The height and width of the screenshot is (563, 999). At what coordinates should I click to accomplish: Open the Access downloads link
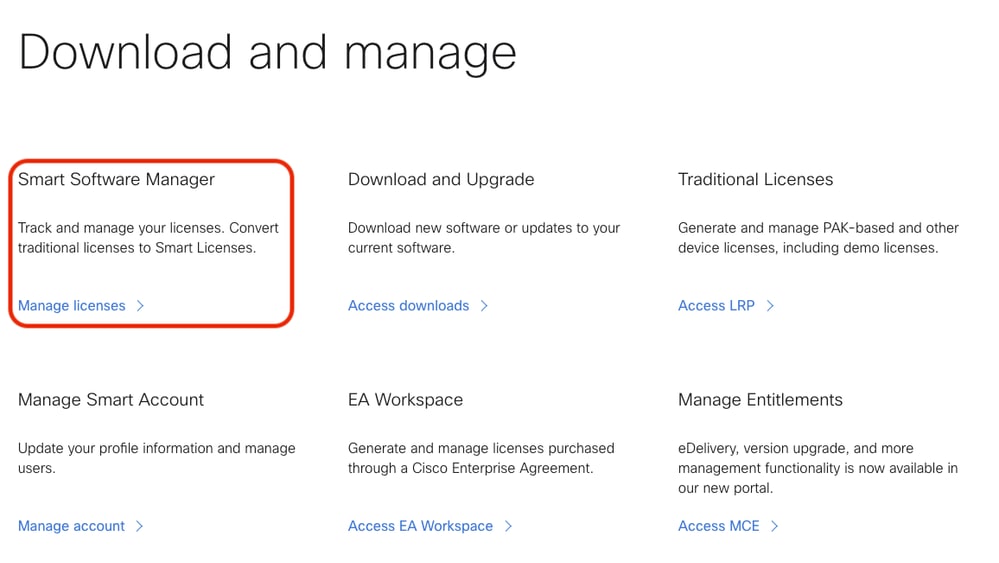click(408, 306)
